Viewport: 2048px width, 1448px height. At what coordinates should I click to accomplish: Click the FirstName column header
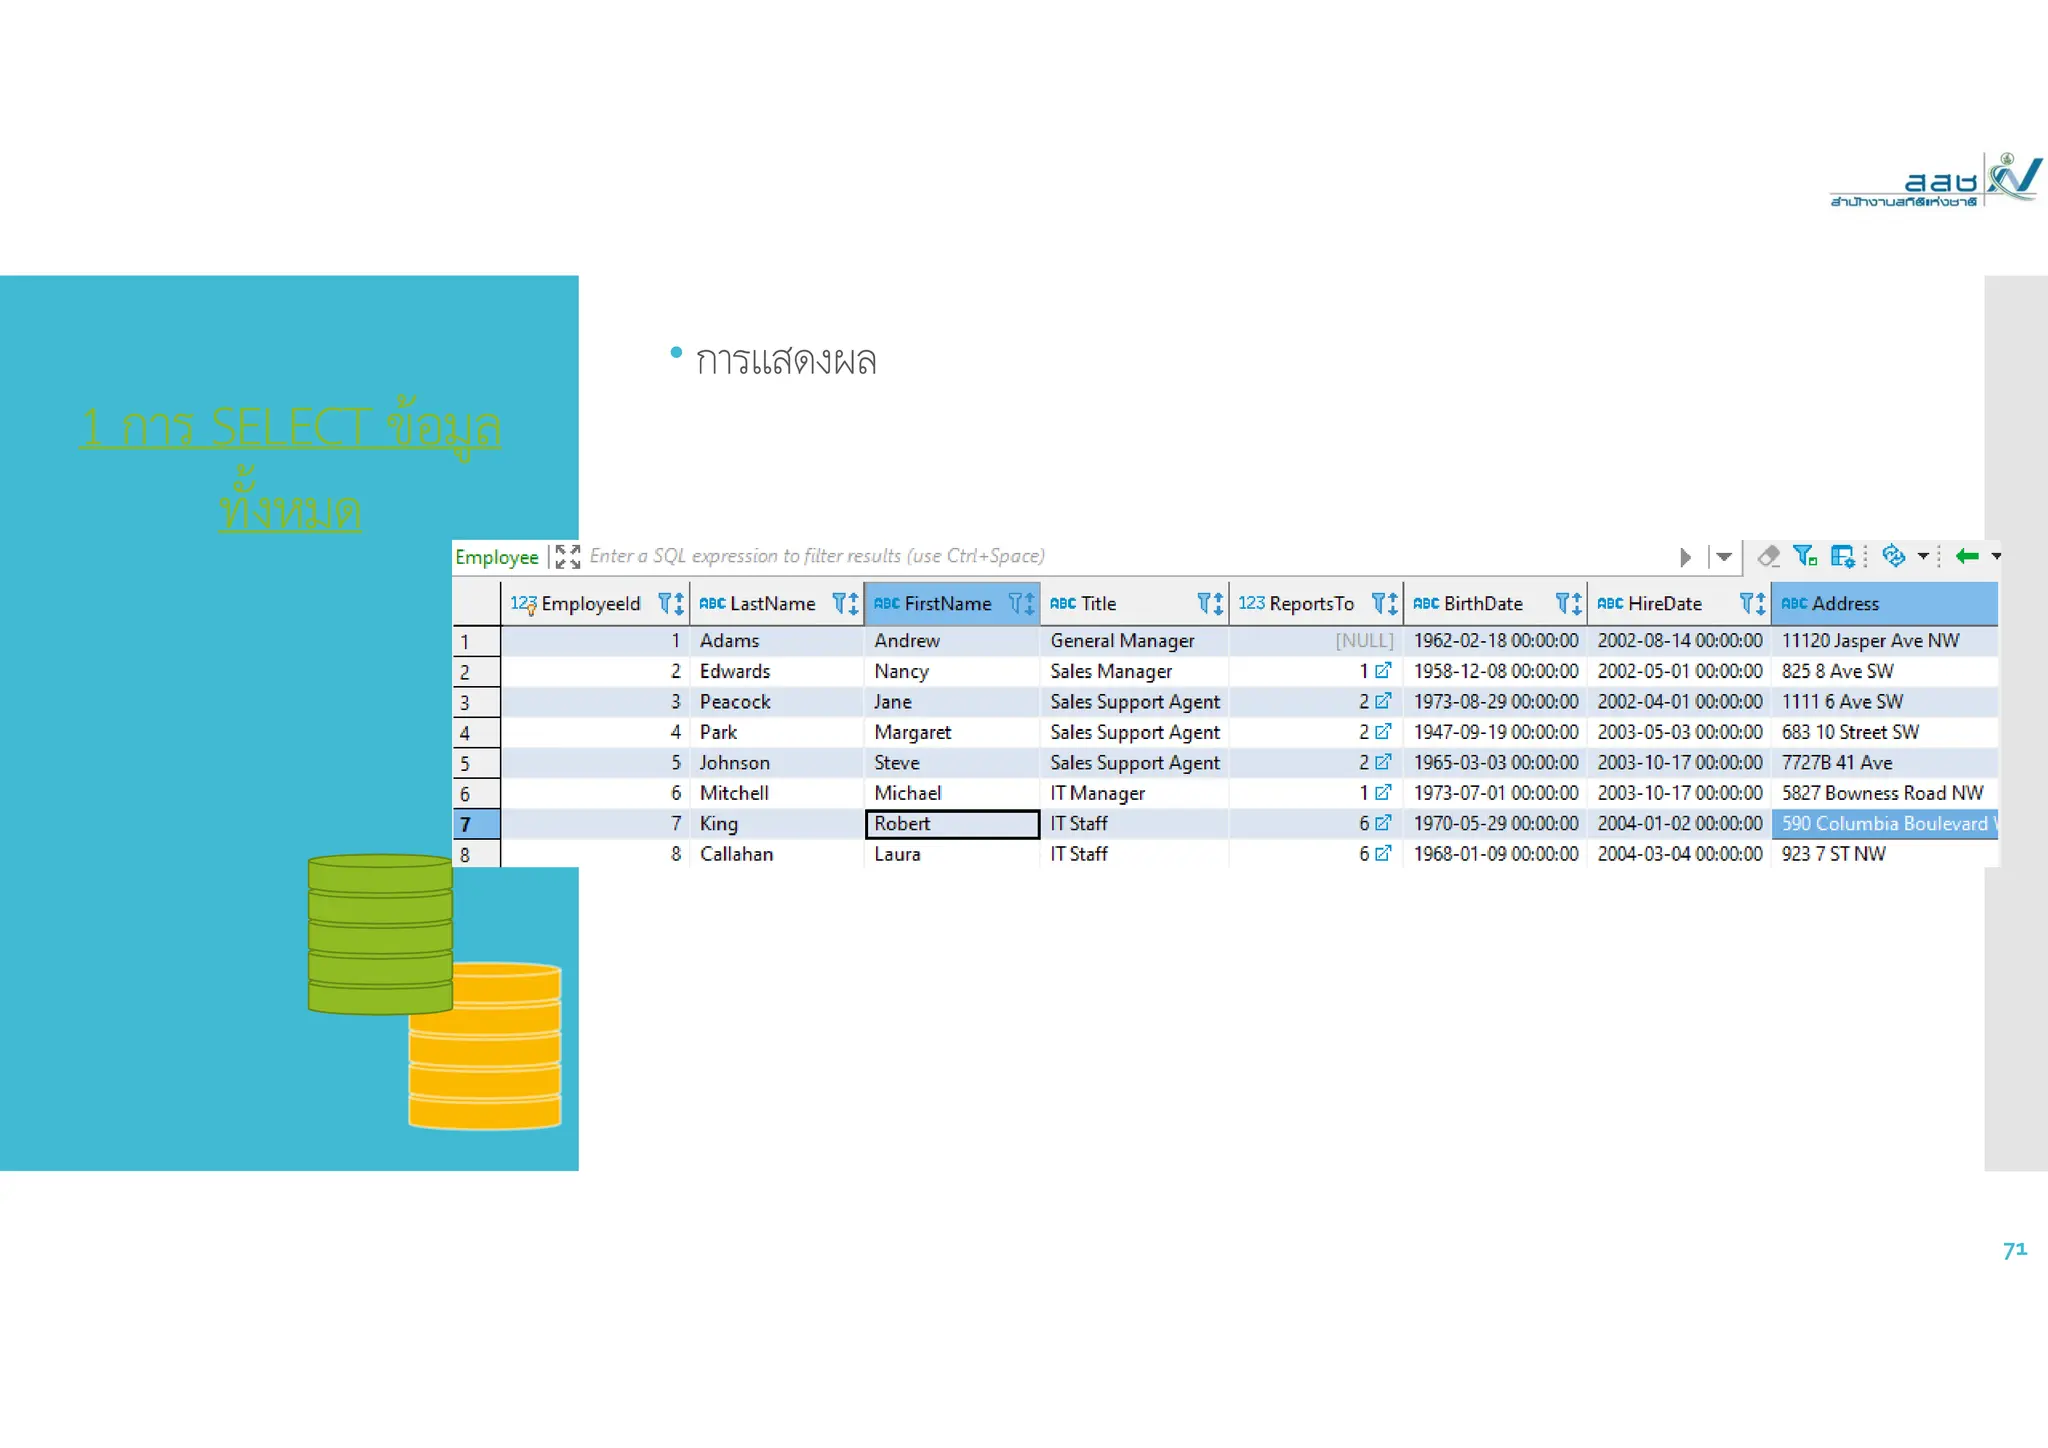pyautogui.click(x=947, y=603)
